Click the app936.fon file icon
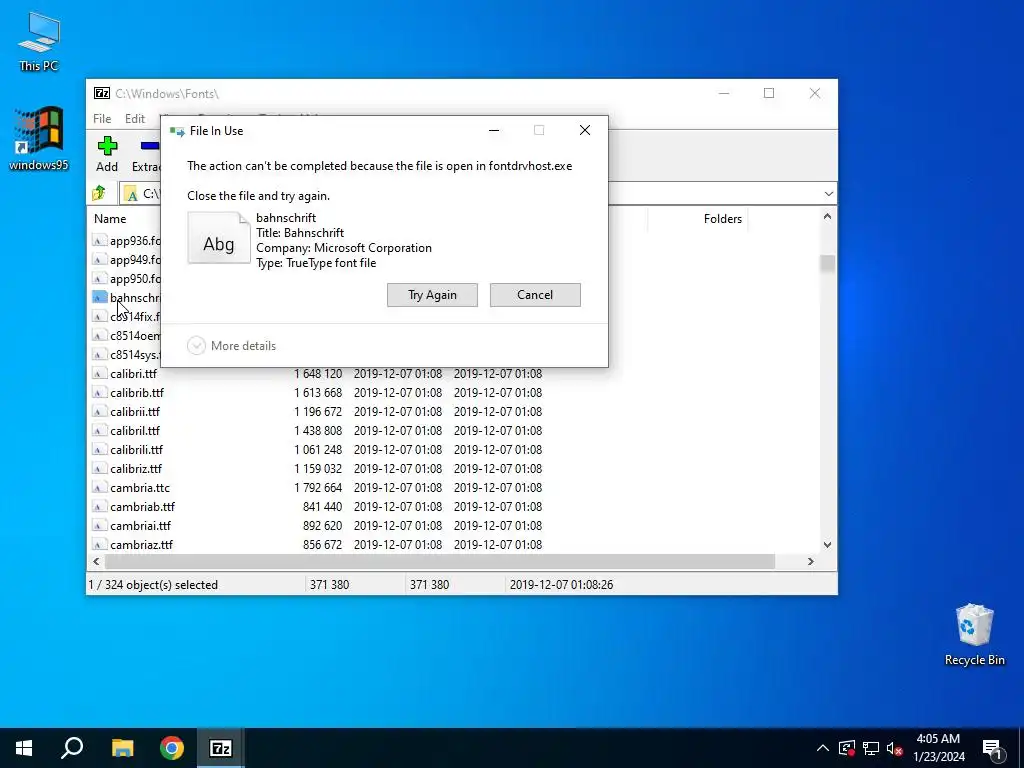This screenshot has height=768, width=1024. pyautogui.click(x=99, y=241)
